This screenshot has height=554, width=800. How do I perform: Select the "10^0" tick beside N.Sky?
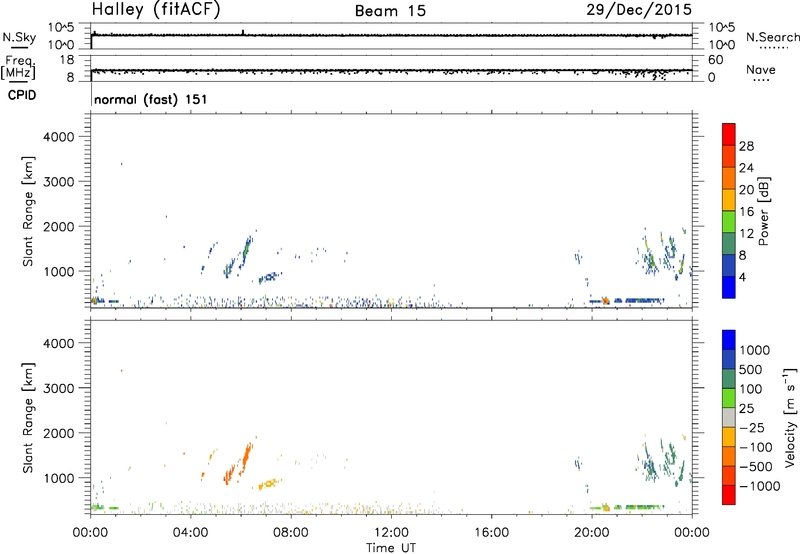[61, 45]
